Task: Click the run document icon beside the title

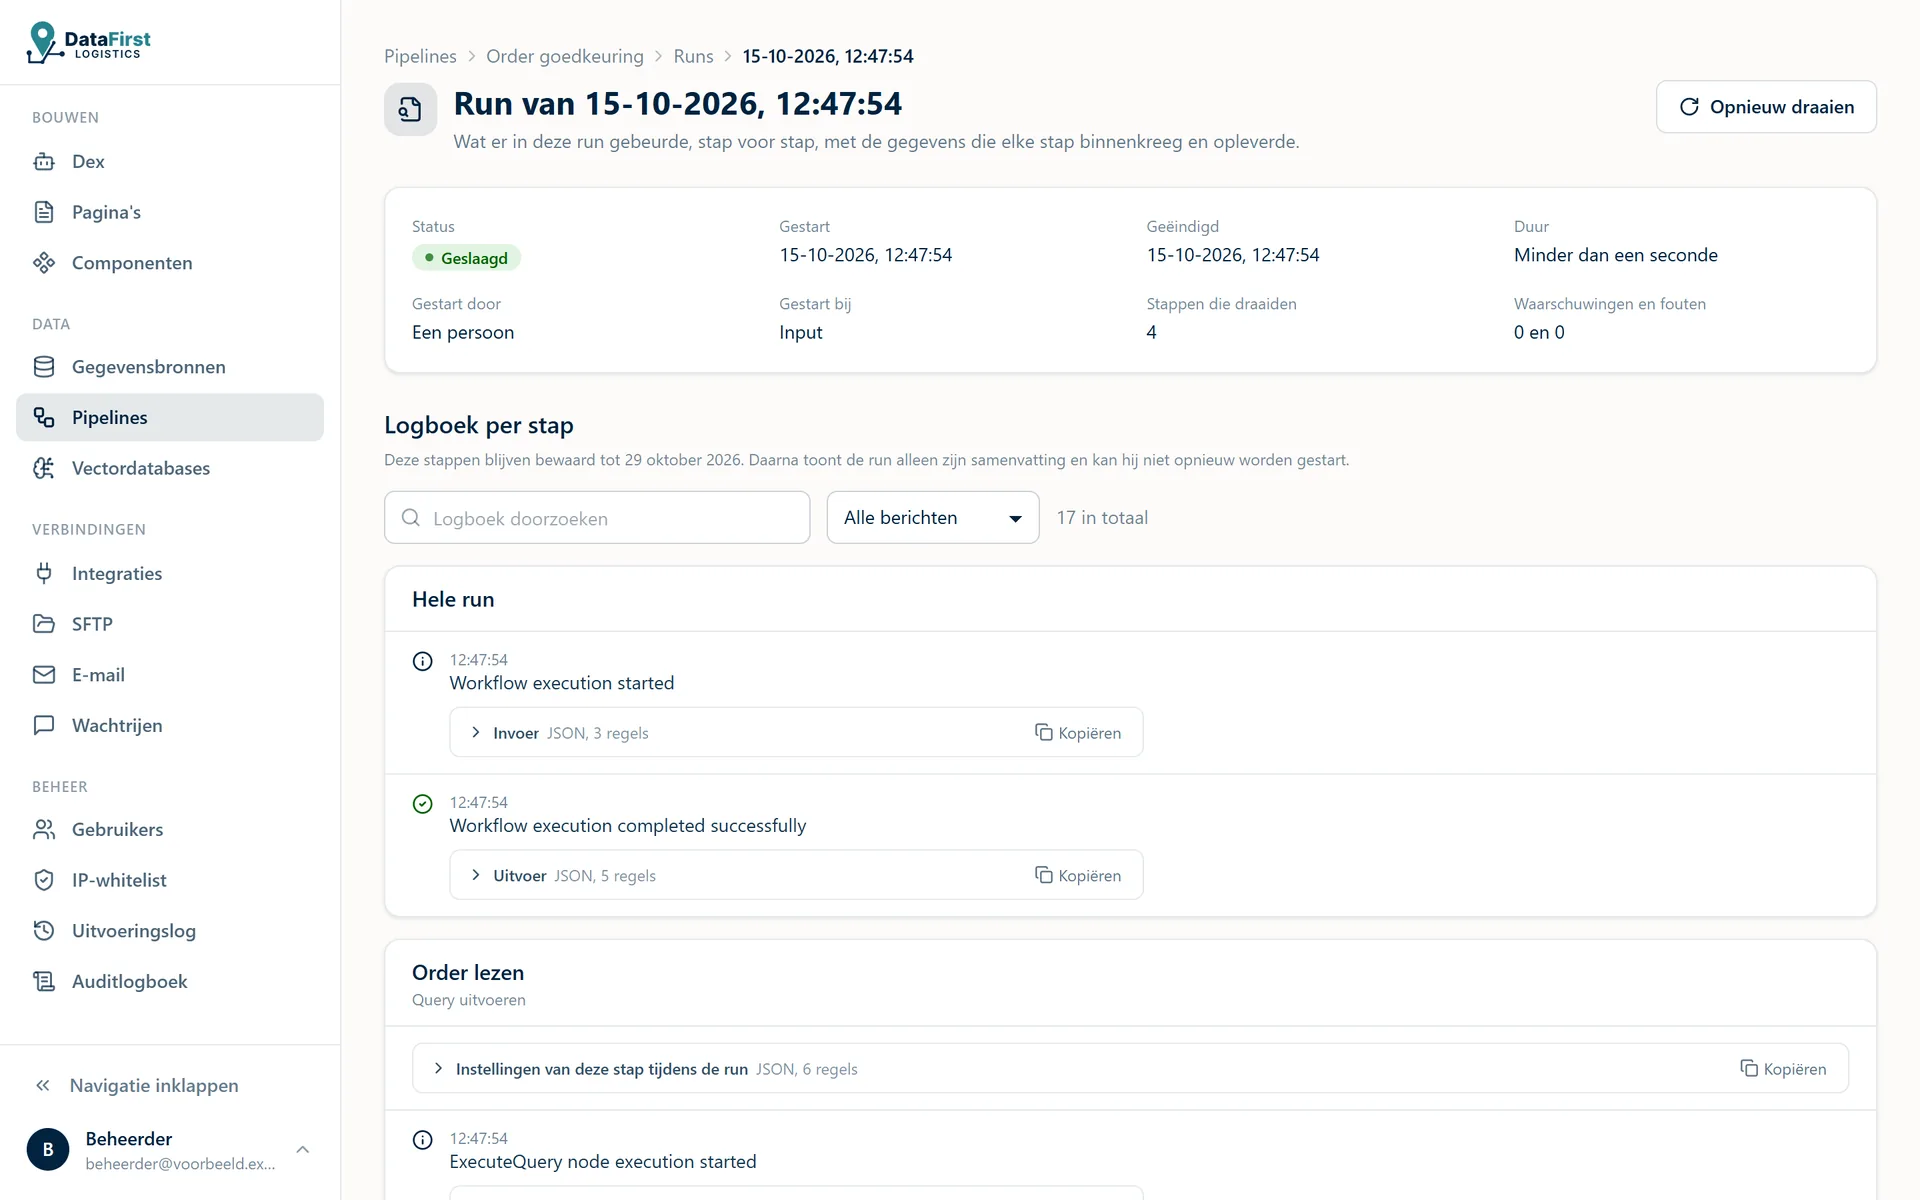Action: pyautogui.click(x=411, y=109)
